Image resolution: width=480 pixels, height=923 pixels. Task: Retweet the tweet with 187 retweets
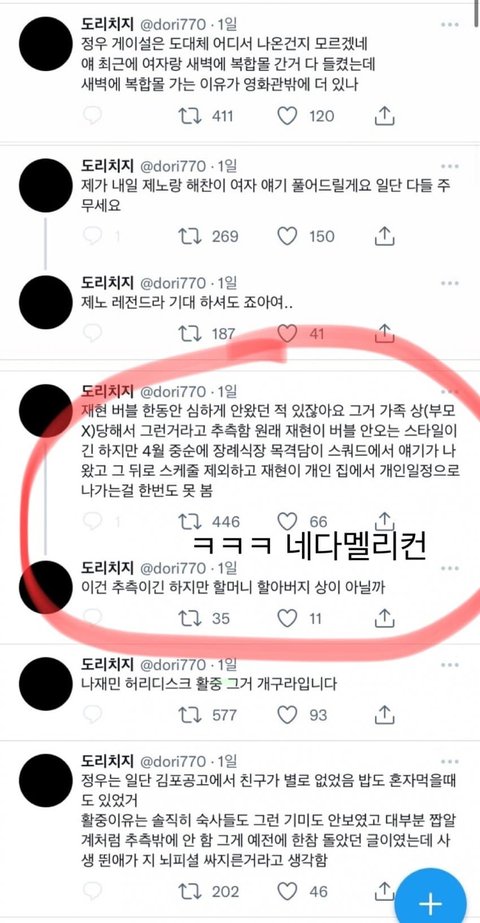[x=190, y=334]
